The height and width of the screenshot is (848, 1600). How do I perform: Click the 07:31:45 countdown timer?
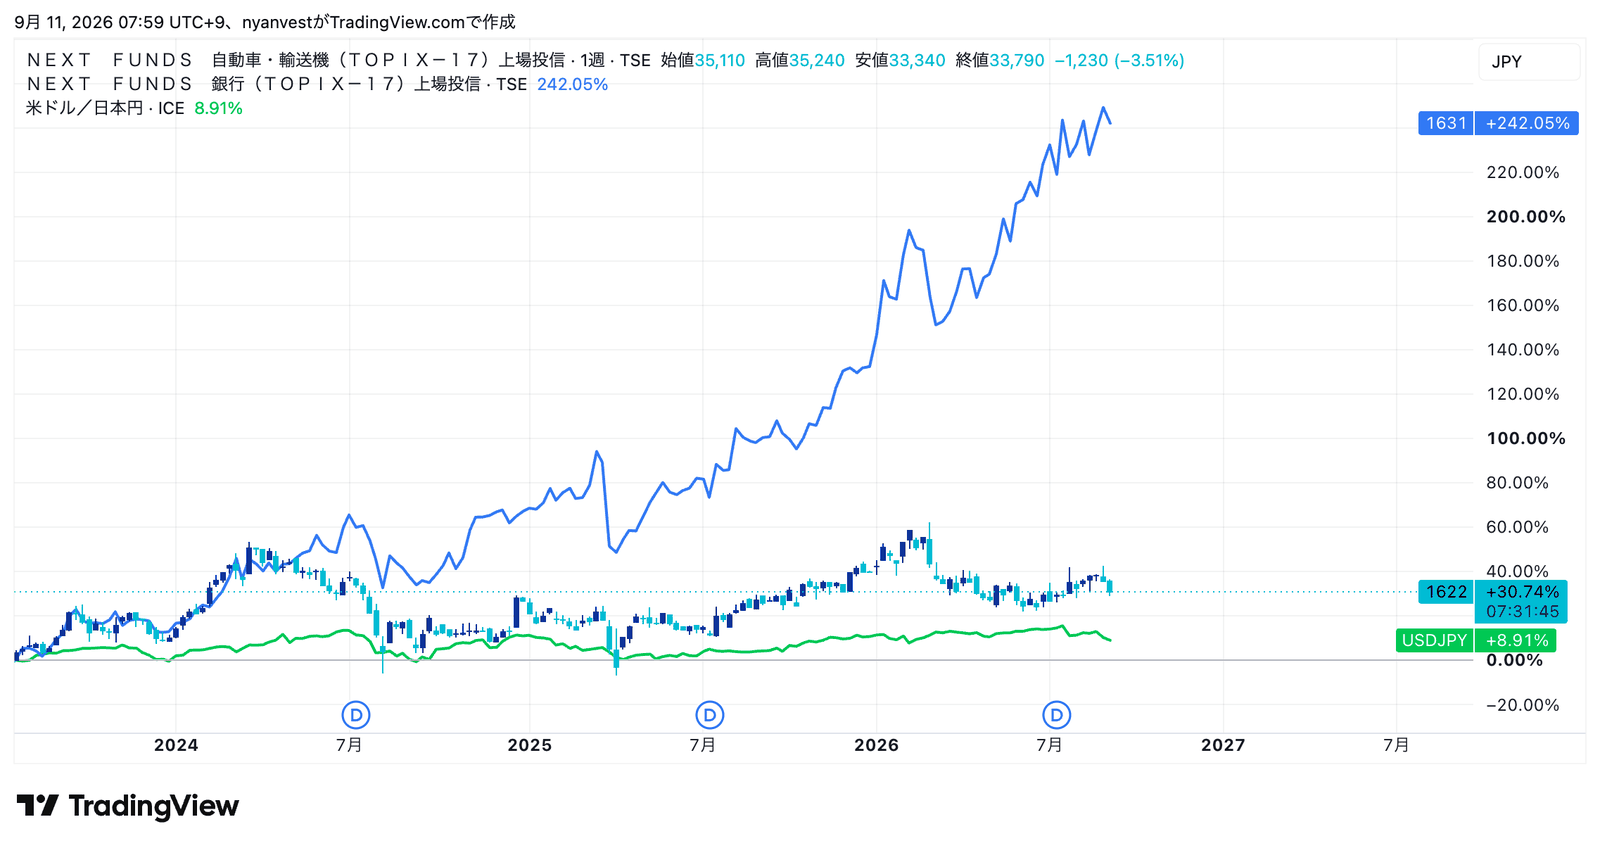[x=1522, y=612]
